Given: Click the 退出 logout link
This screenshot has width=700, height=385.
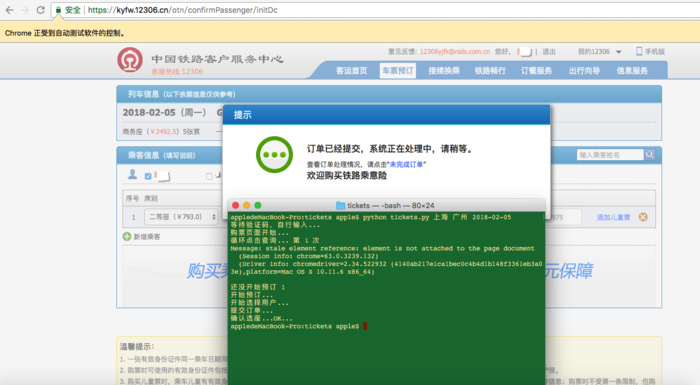Looking at the screenshot, I should [x=549, y=52].
